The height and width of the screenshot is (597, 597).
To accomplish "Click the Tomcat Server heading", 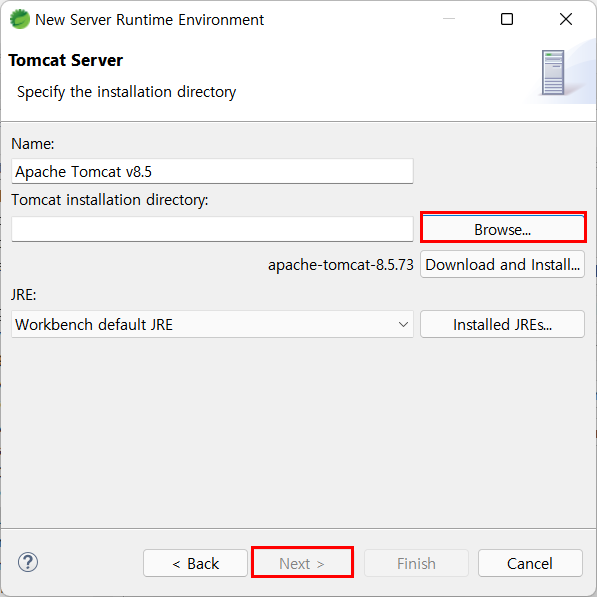I will point(65,60).
